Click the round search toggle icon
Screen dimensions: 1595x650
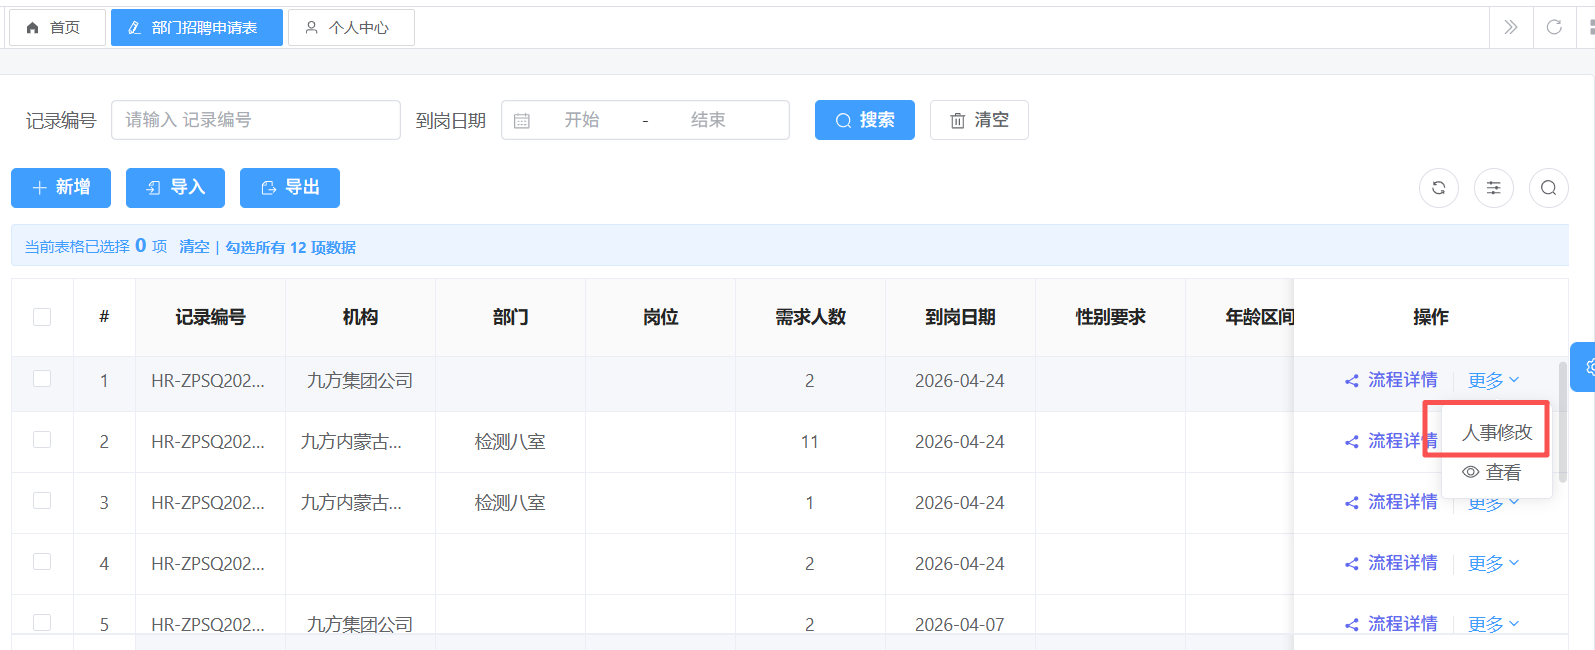coord(1548,188)
